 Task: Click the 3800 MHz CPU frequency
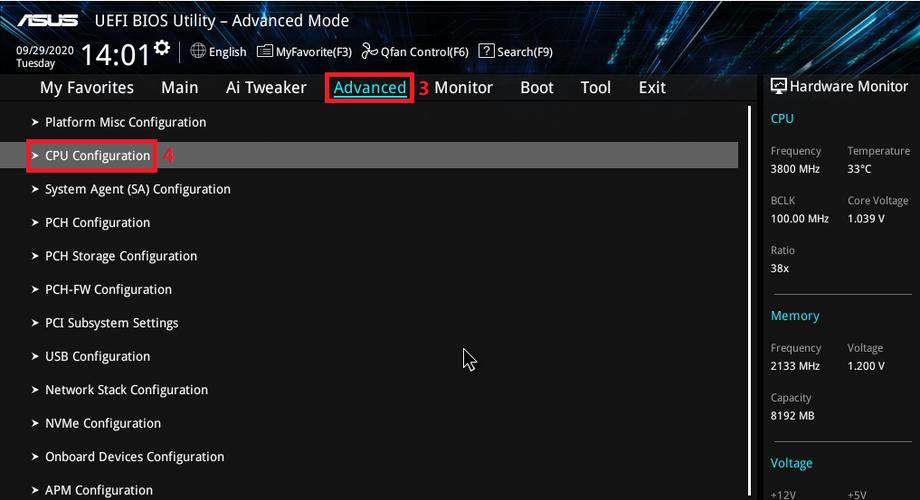click(795, 169)
